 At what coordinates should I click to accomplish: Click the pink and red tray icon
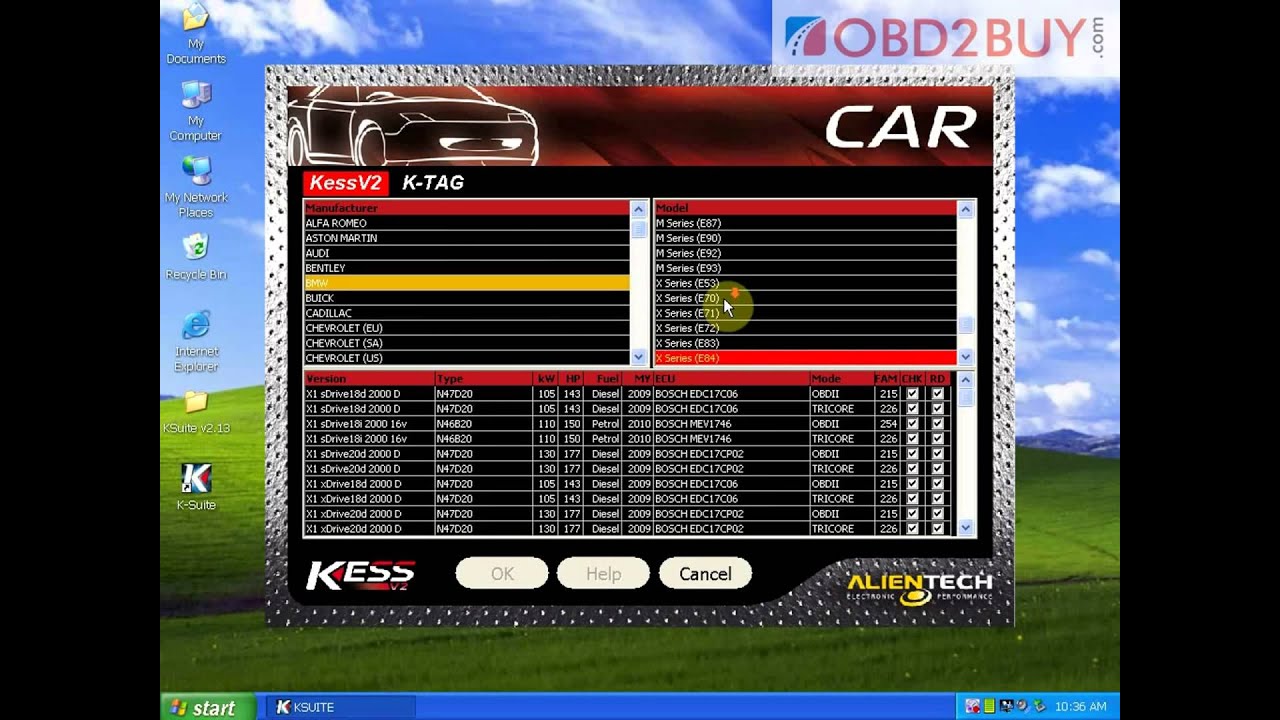coord(971,707)
